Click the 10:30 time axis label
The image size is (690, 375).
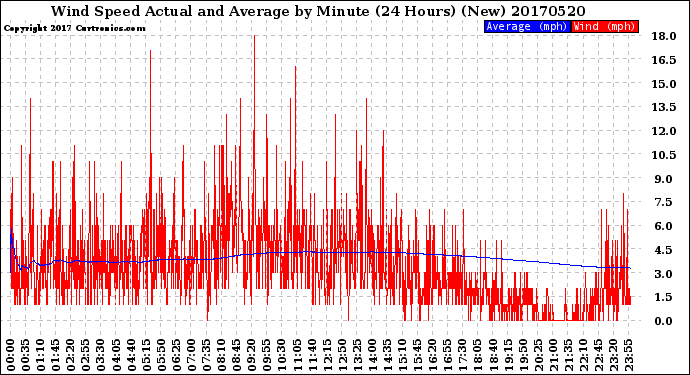coord(282,355)
